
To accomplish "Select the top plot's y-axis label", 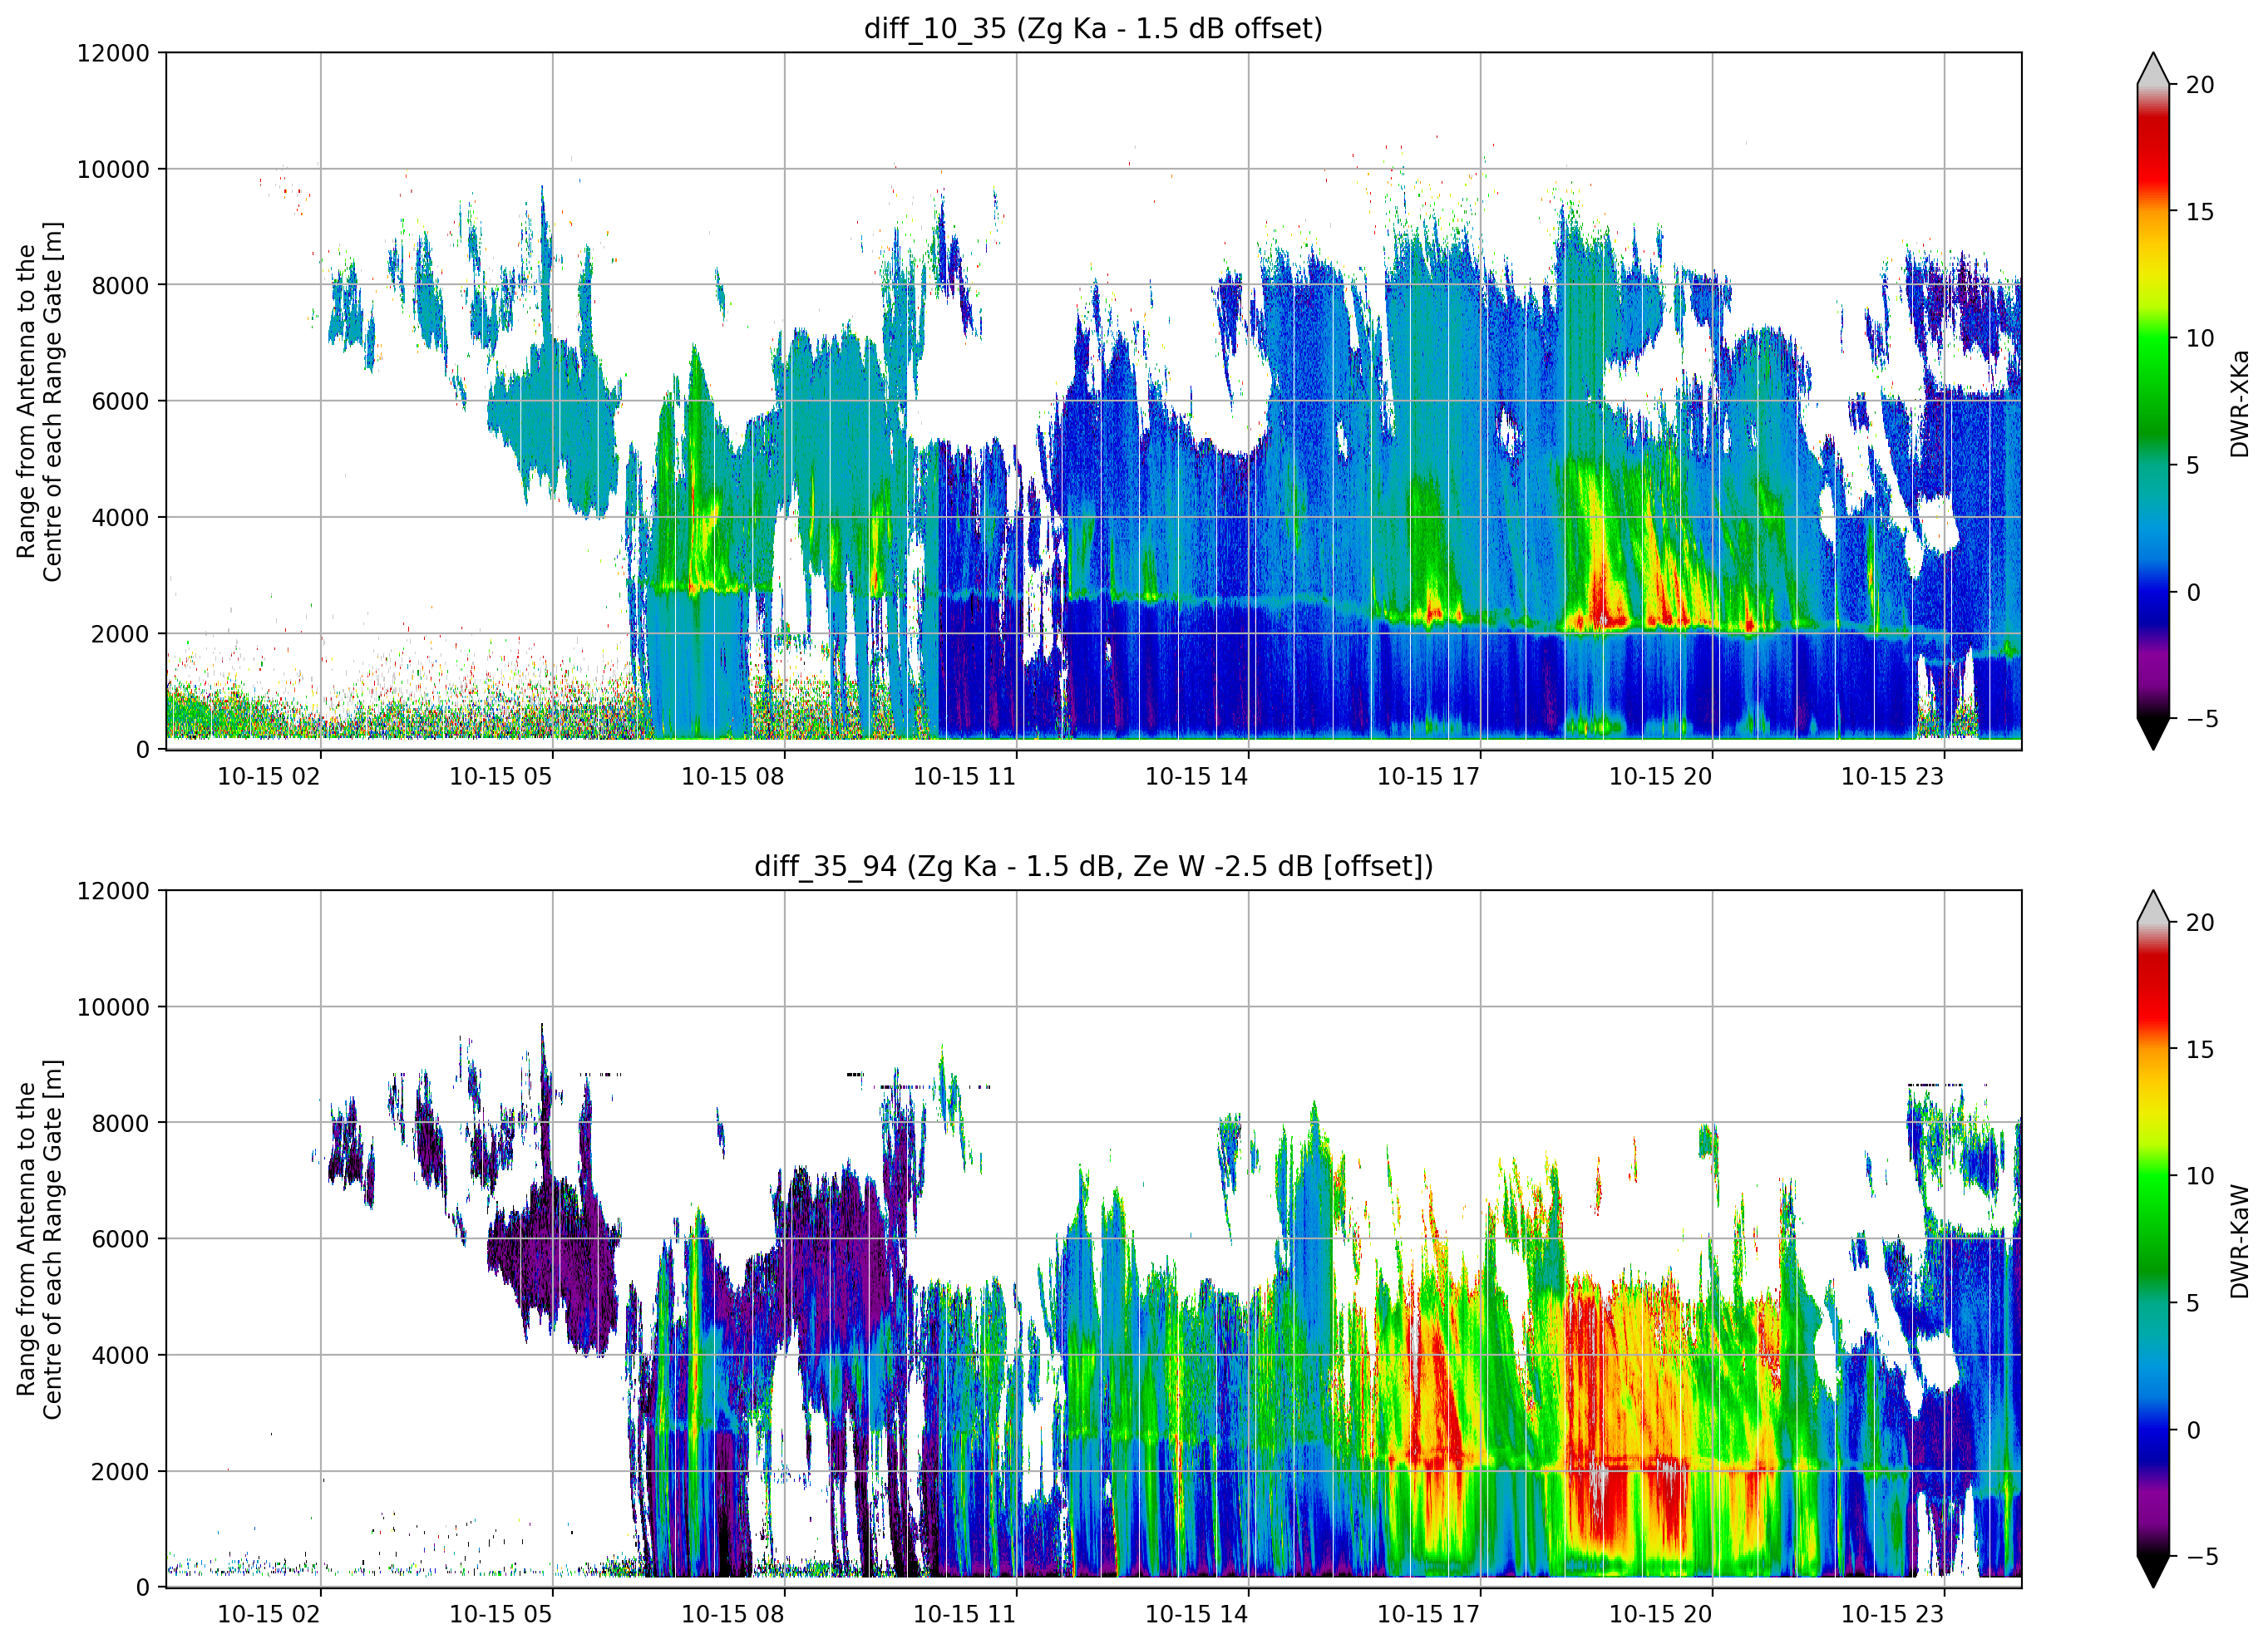I will pyautogui.click(x=39, y=401).
